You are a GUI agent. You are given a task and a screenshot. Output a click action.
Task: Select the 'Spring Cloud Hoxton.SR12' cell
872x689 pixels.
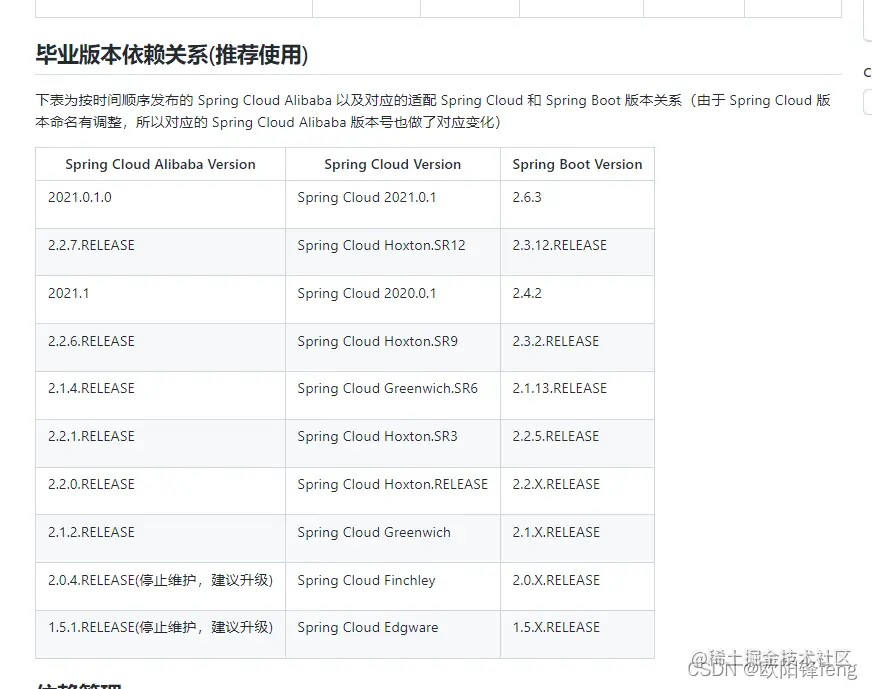point(393,252)
